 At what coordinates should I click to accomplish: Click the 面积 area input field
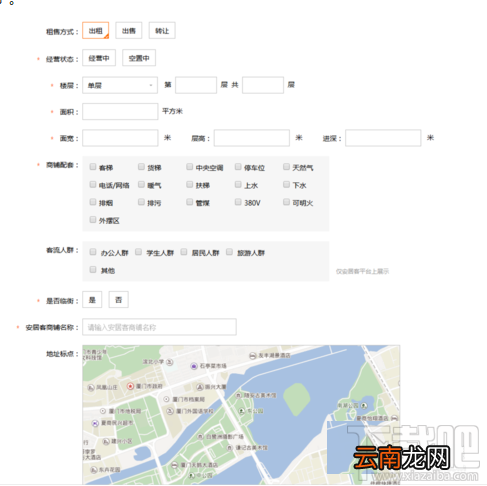[120, 111]
